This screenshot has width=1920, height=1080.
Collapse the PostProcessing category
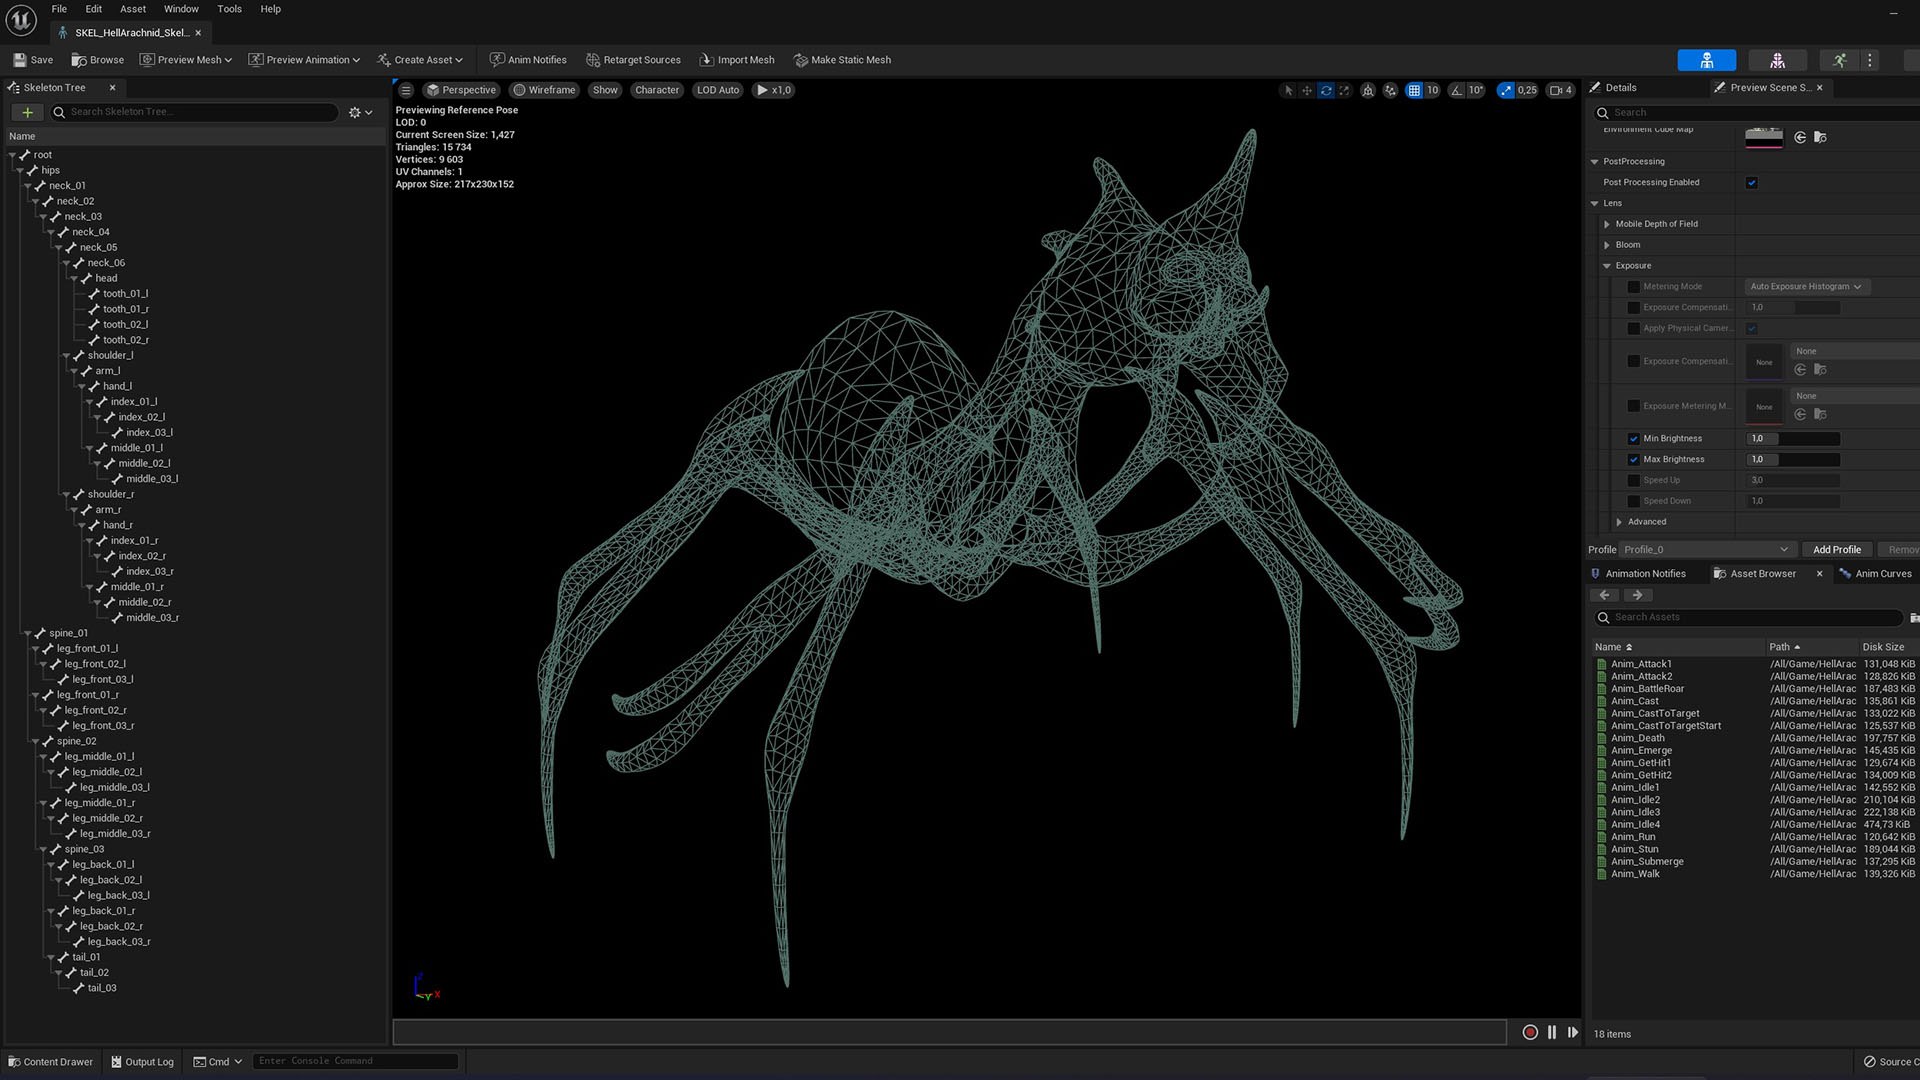(x=1595, y=162)
